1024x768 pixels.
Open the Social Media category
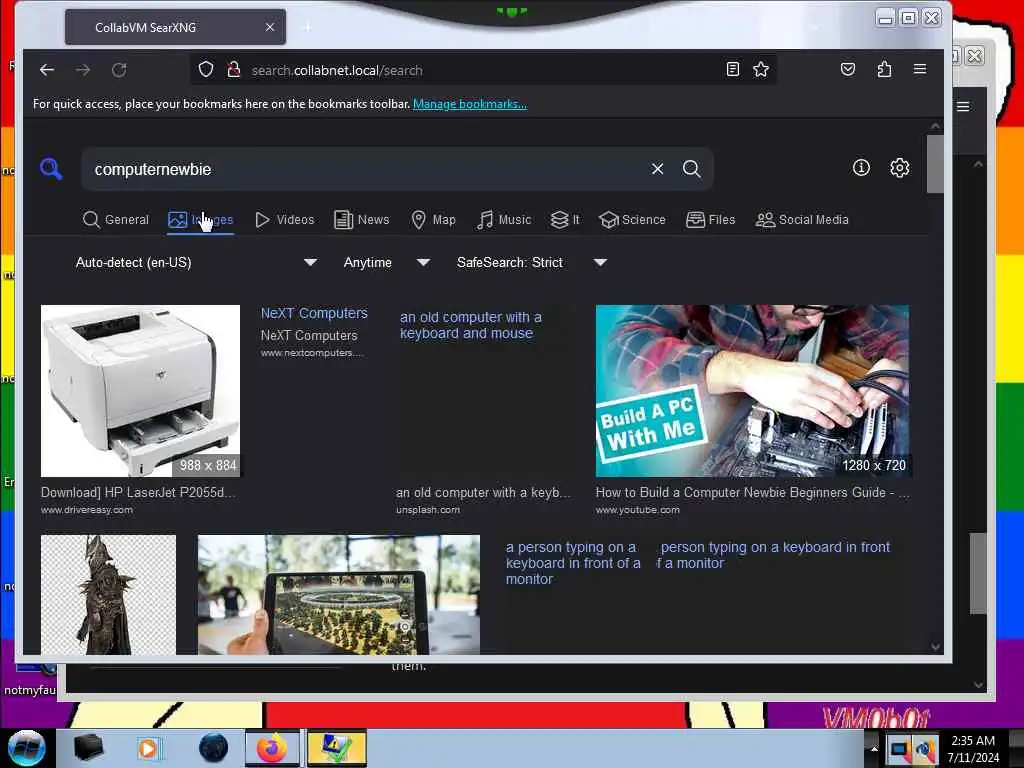tap(802, 219)
